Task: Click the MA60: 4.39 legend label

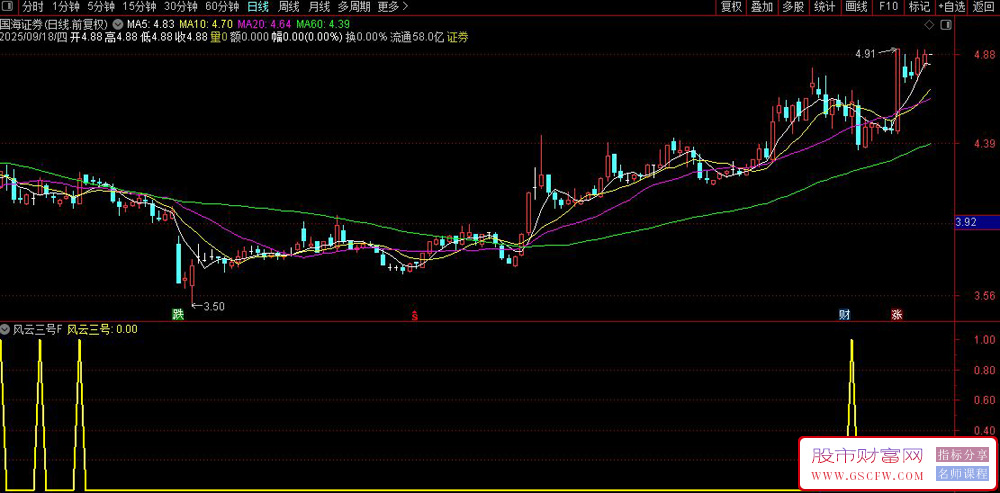Action: pyautogui.click(x=322, y=24)
